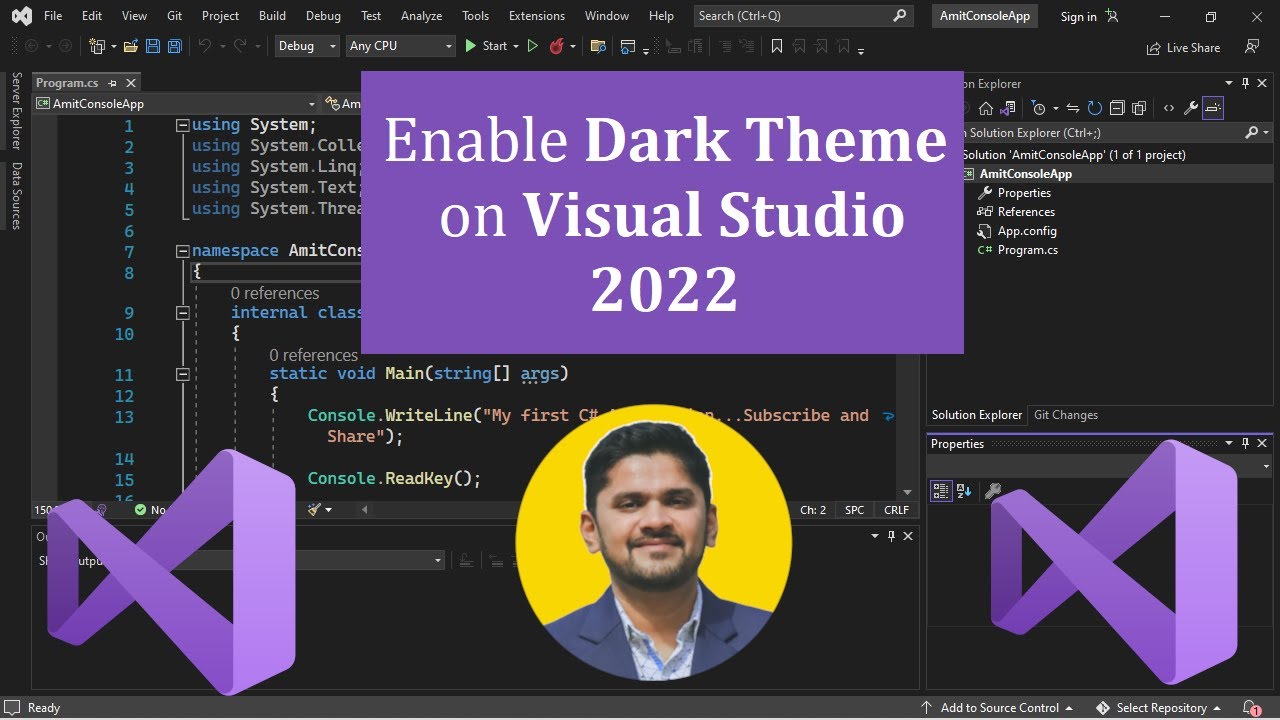The height and width of the screenshot is (720, 1280).
Task: Click the notifications bell in status bar
Action: [x=1250, y=708]
